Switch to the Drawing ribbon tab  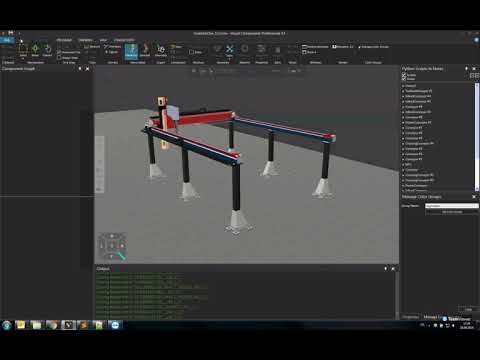tap(85, 40)
